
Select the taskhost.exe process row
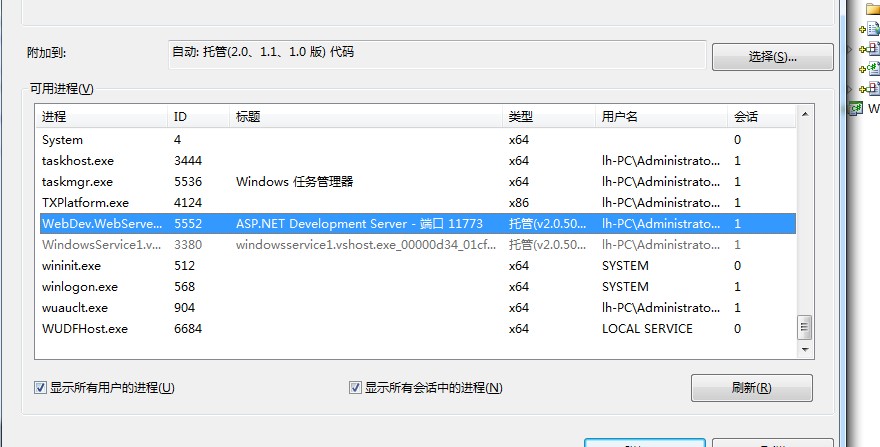(418, 161)
